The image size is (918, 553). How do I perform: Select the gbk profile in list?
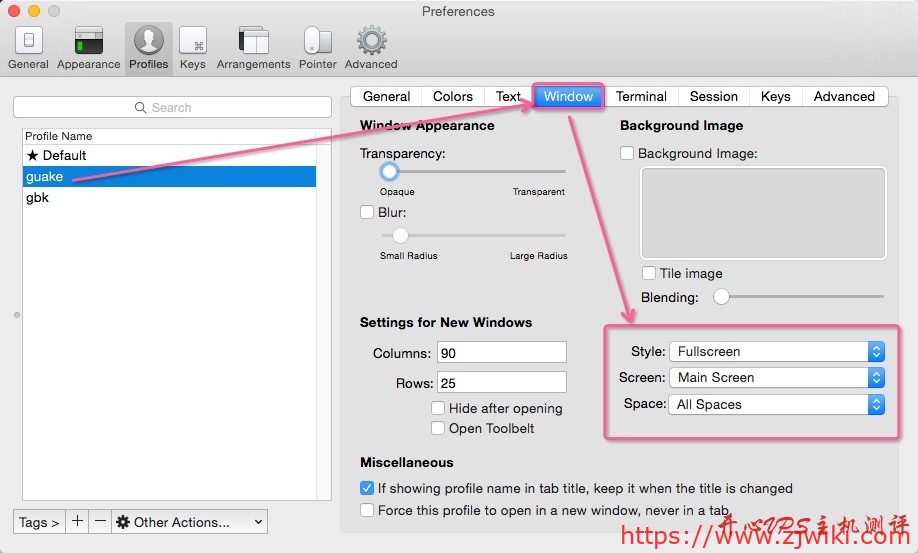[x=38, y=197]
